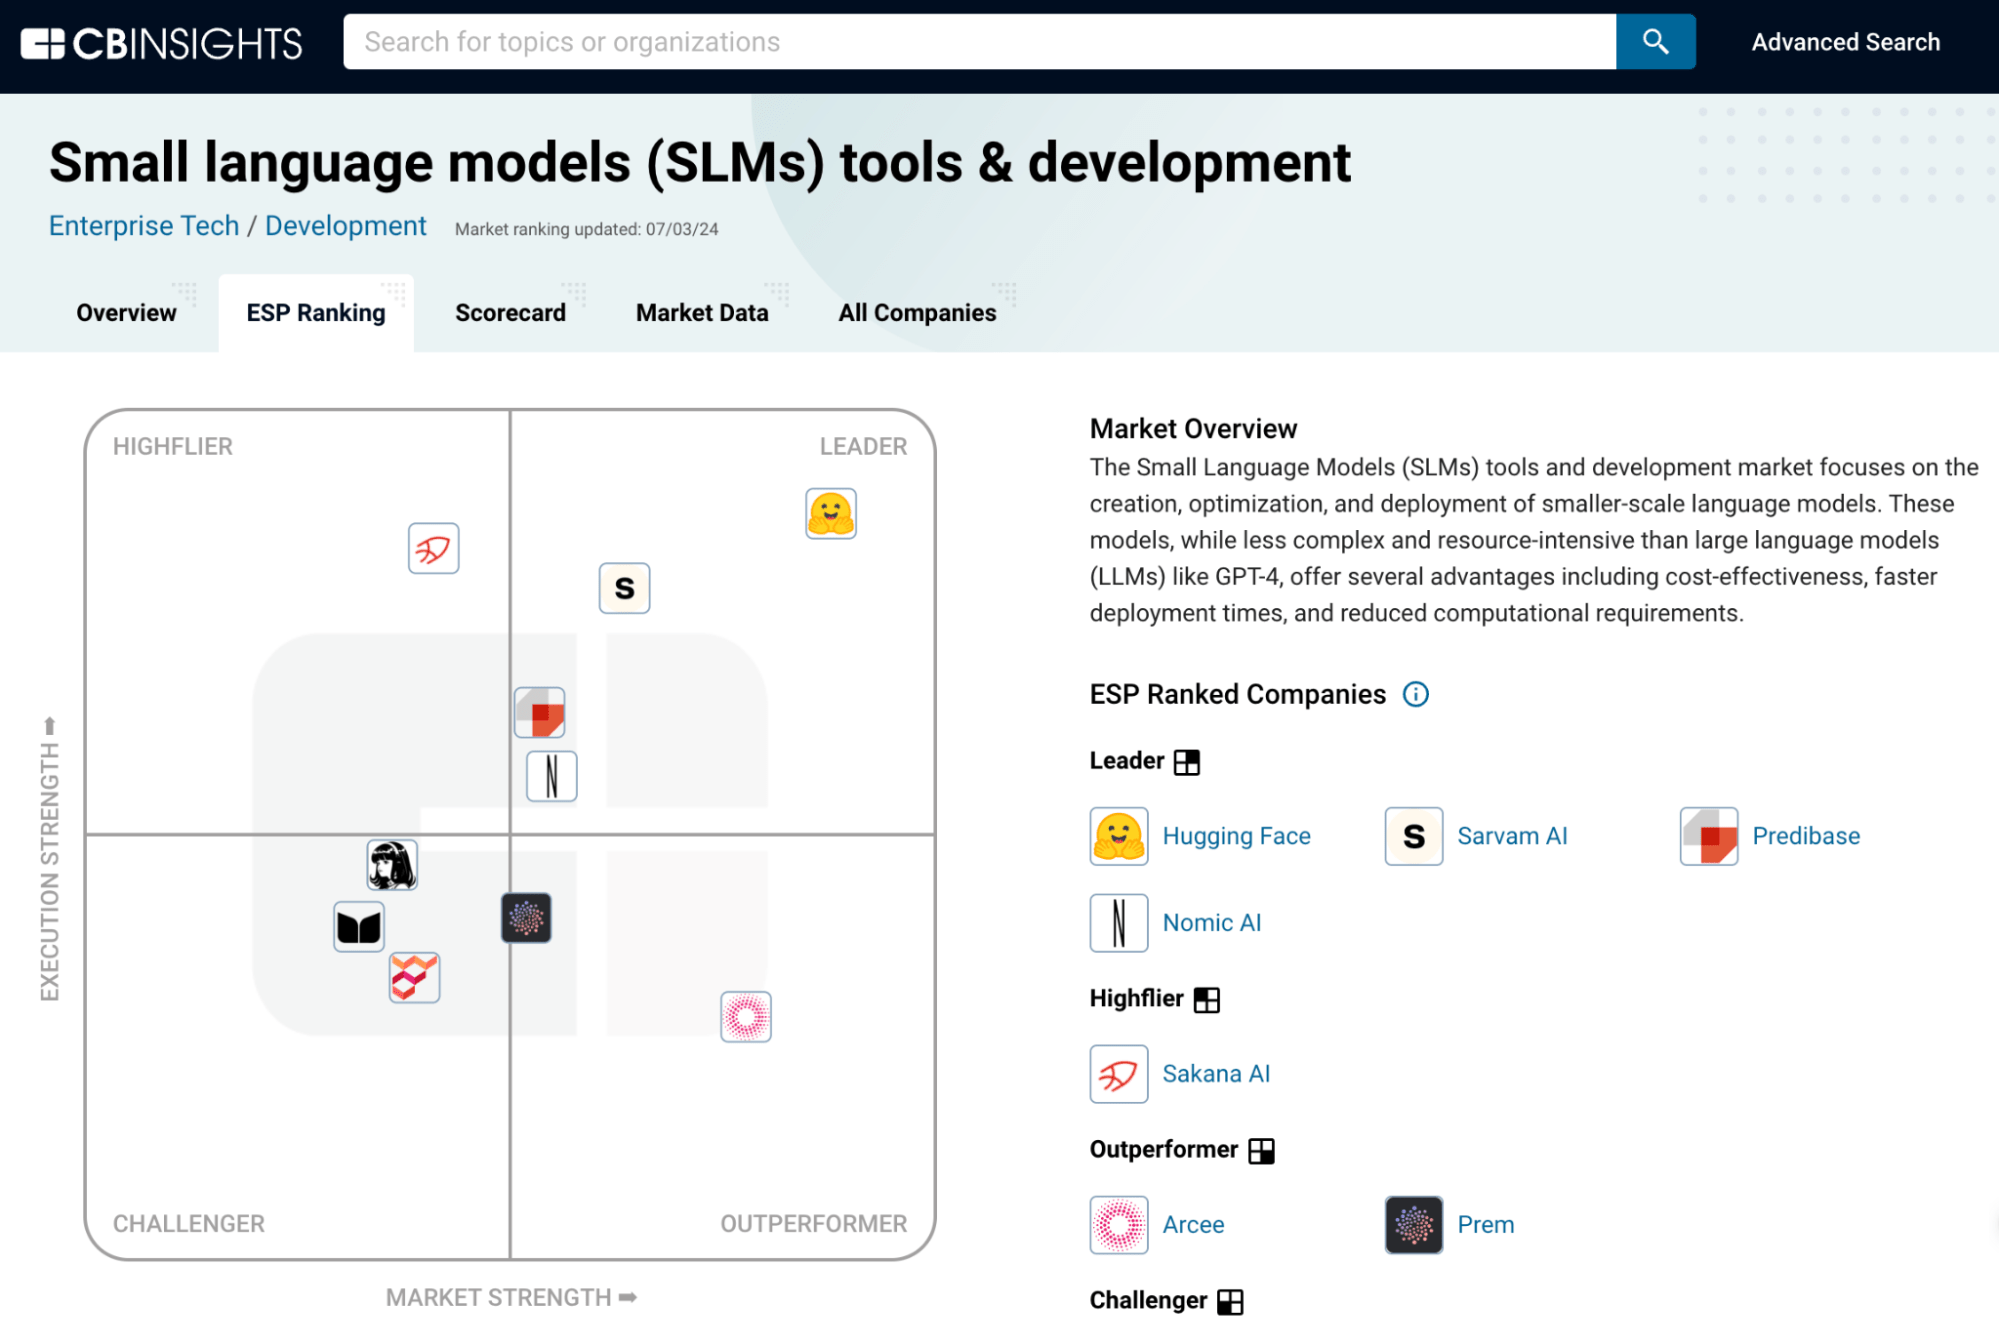
Task: Click the black book logo in Challenger quadrant
Action: pyautogui.click(x=359, y=927)
